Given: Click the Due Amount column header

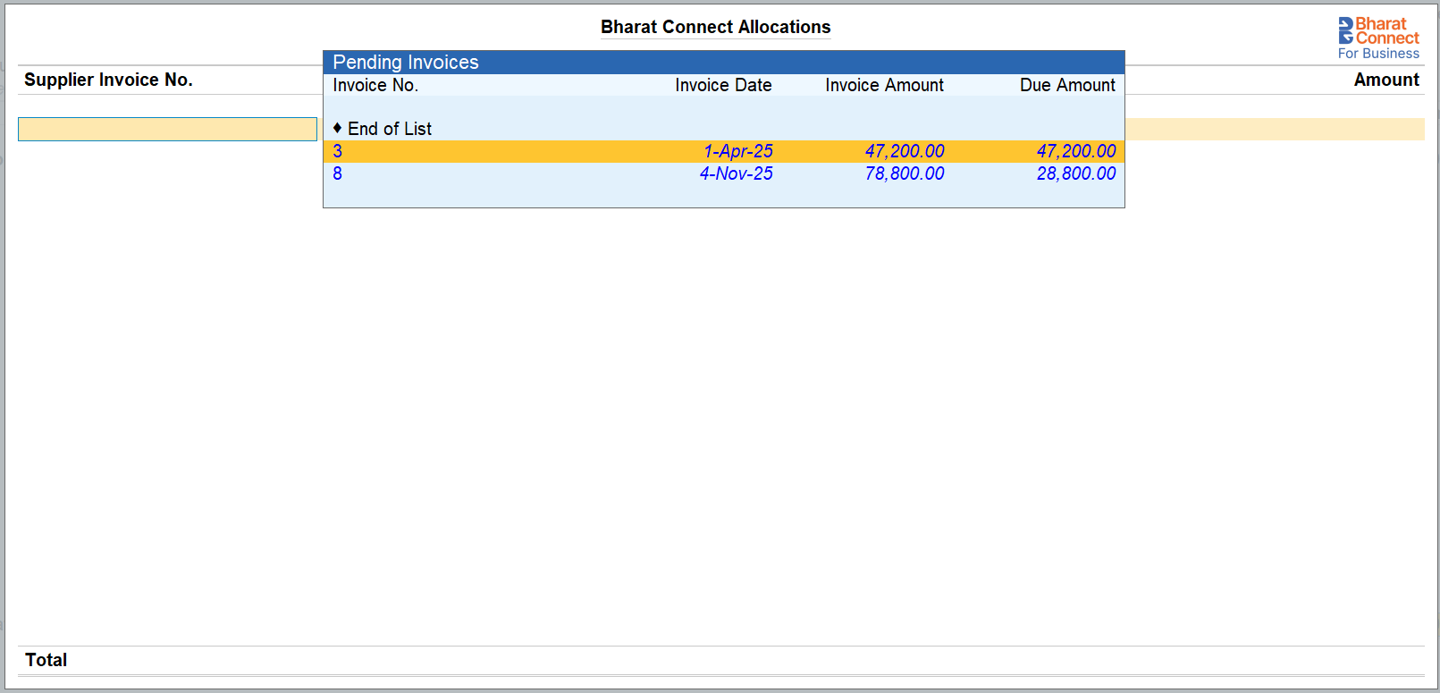Looking at the screenshot, I should pos(1067,86).
